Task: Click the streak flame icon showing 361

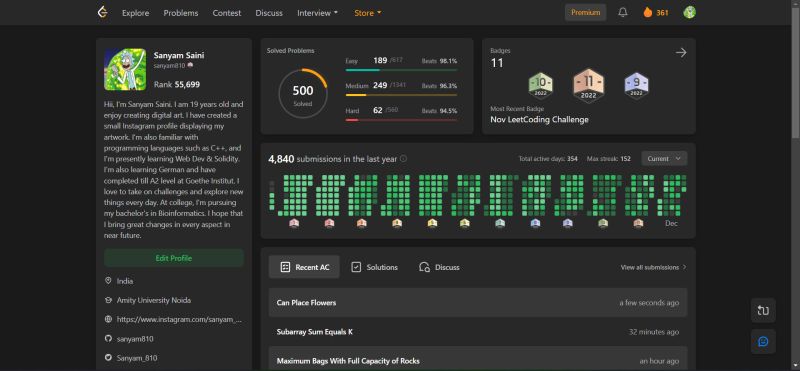Action: [648, 13]
